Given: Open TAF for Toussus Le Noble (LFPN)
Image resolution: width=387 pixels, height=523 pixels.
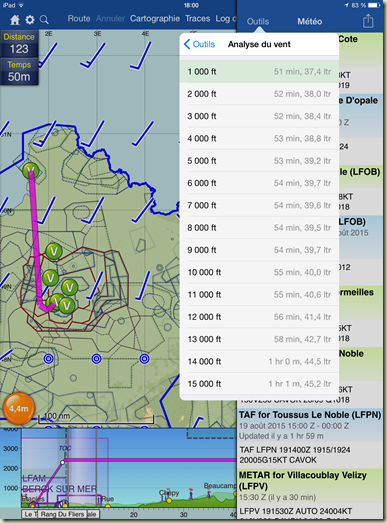Looking at the screenshot, I should [x=310, y=425].
